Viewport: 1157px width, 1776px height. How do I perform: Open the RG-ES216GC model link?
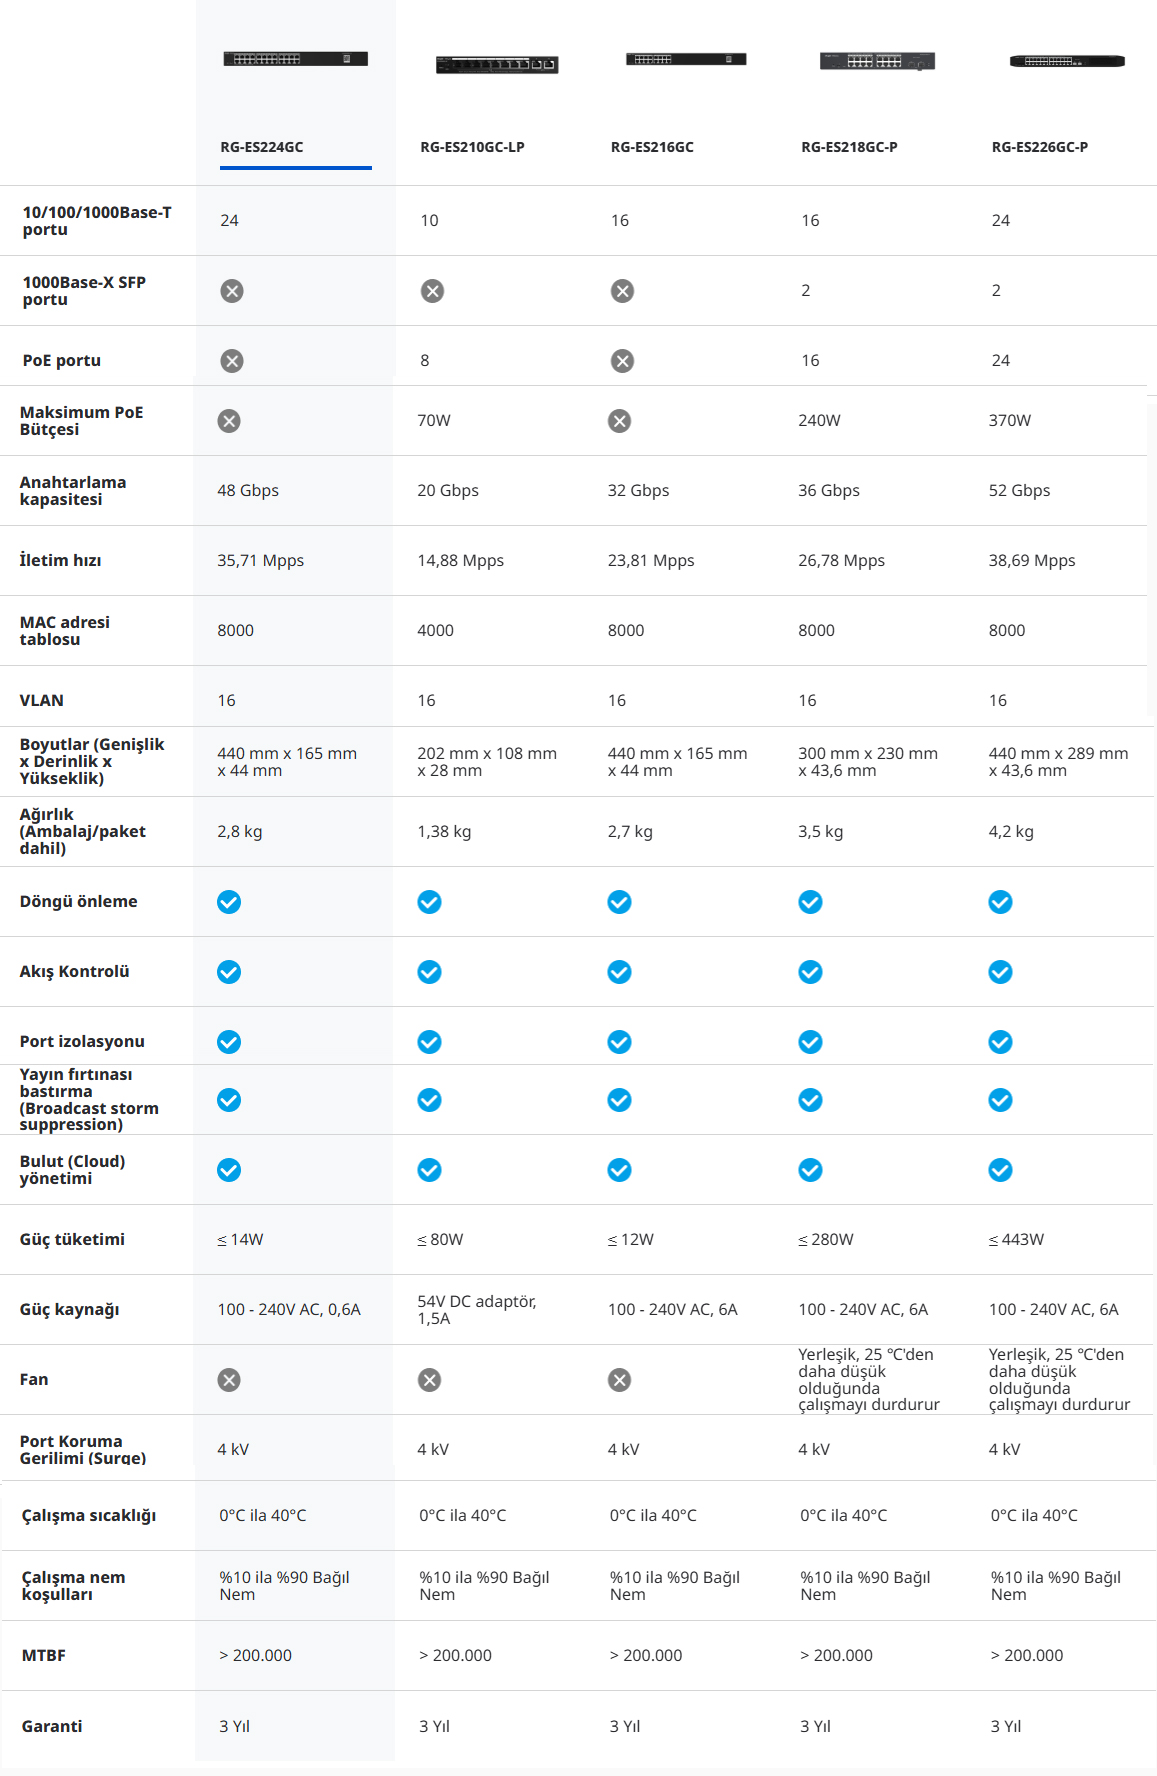pyautogui.click(x=652, y=147)
